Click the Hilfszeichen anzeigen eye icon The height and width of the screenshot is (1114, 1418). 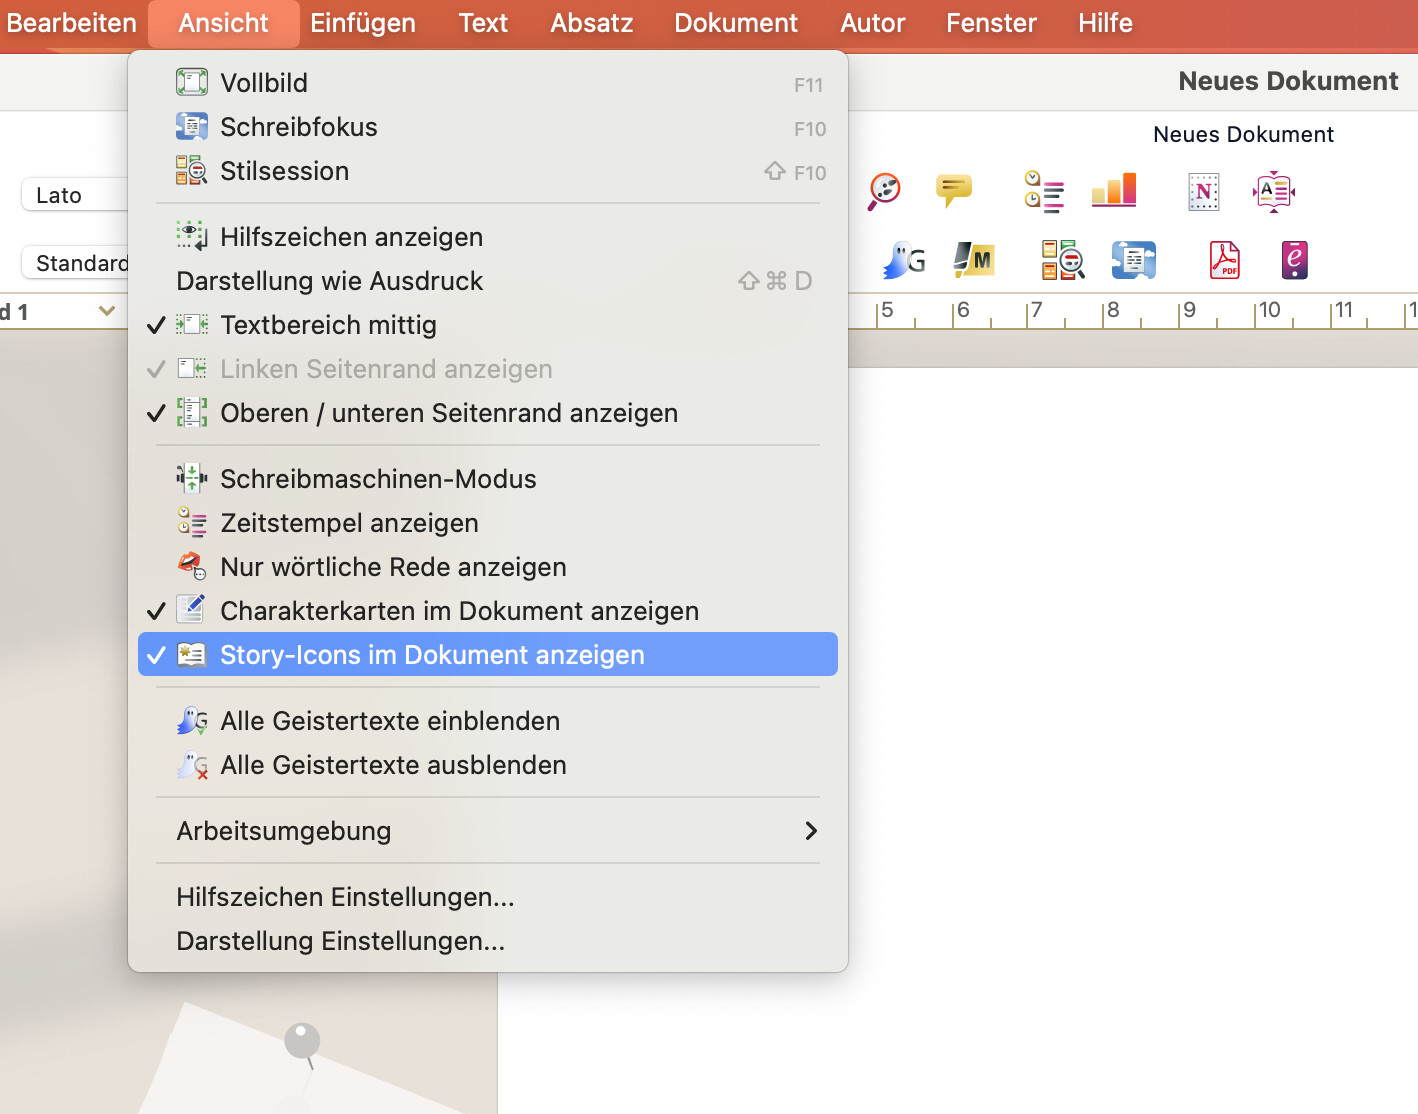[x=191, y=237]
